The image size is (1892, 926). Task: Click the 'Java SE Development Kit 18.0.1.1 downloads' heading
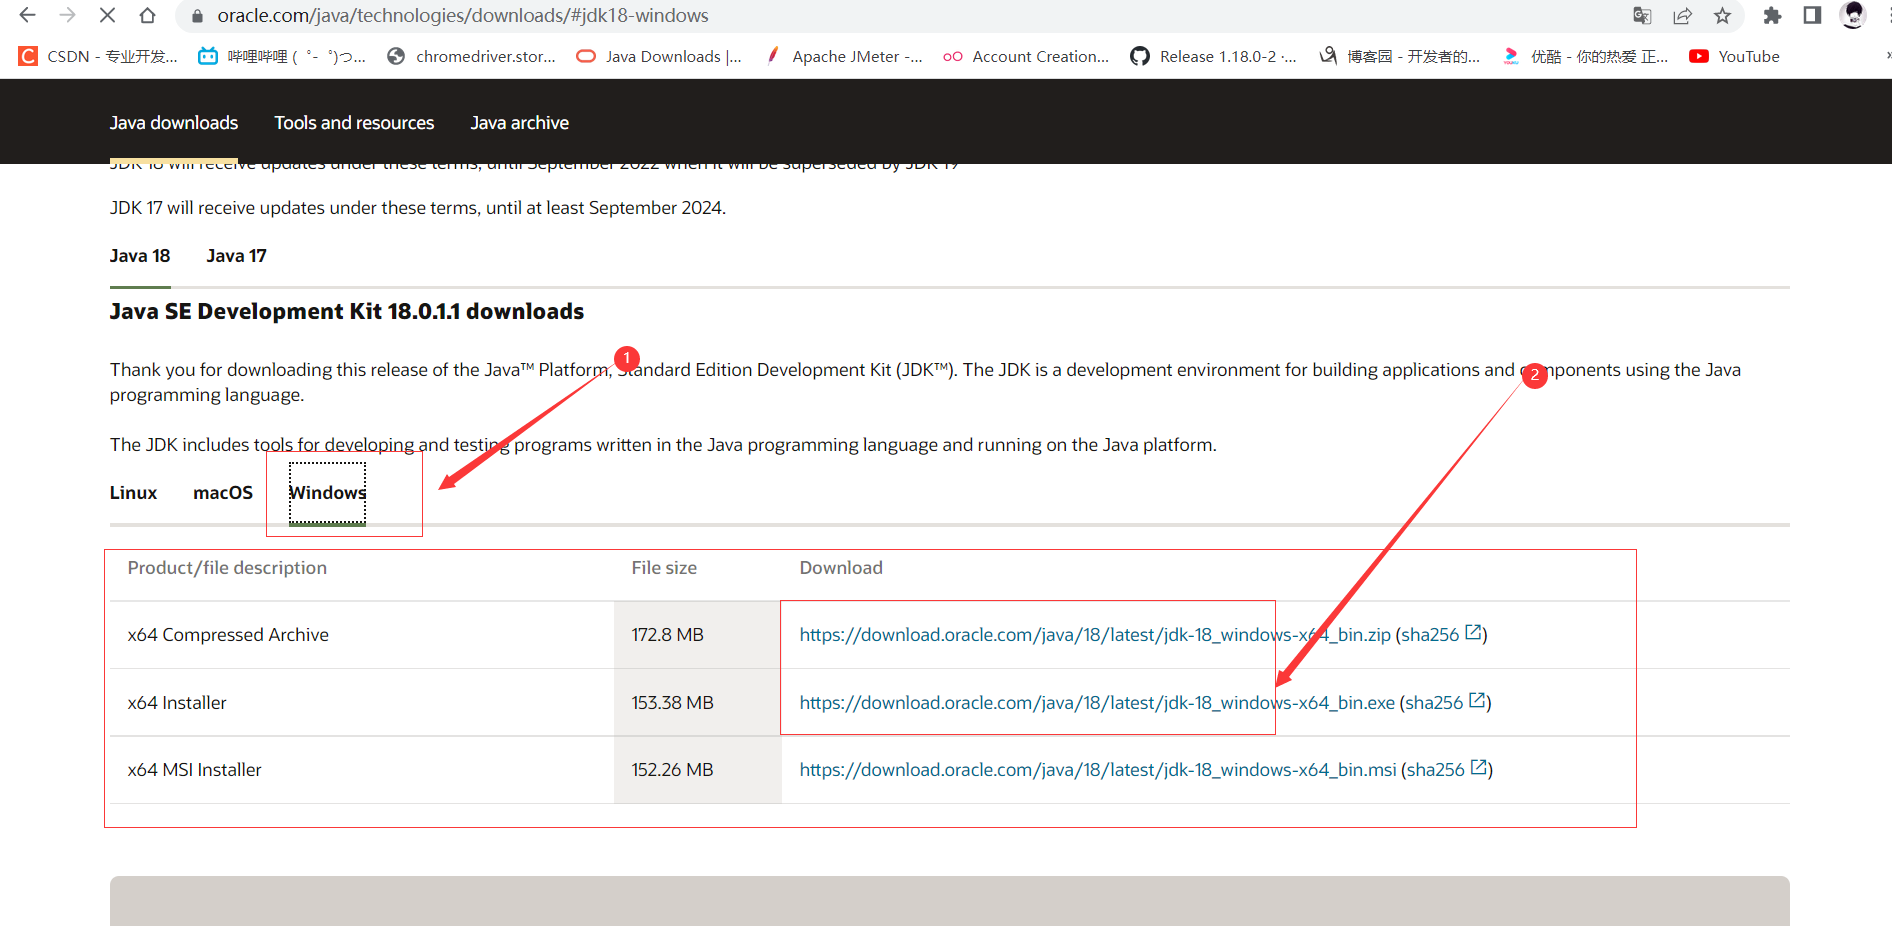coord(347,312)
